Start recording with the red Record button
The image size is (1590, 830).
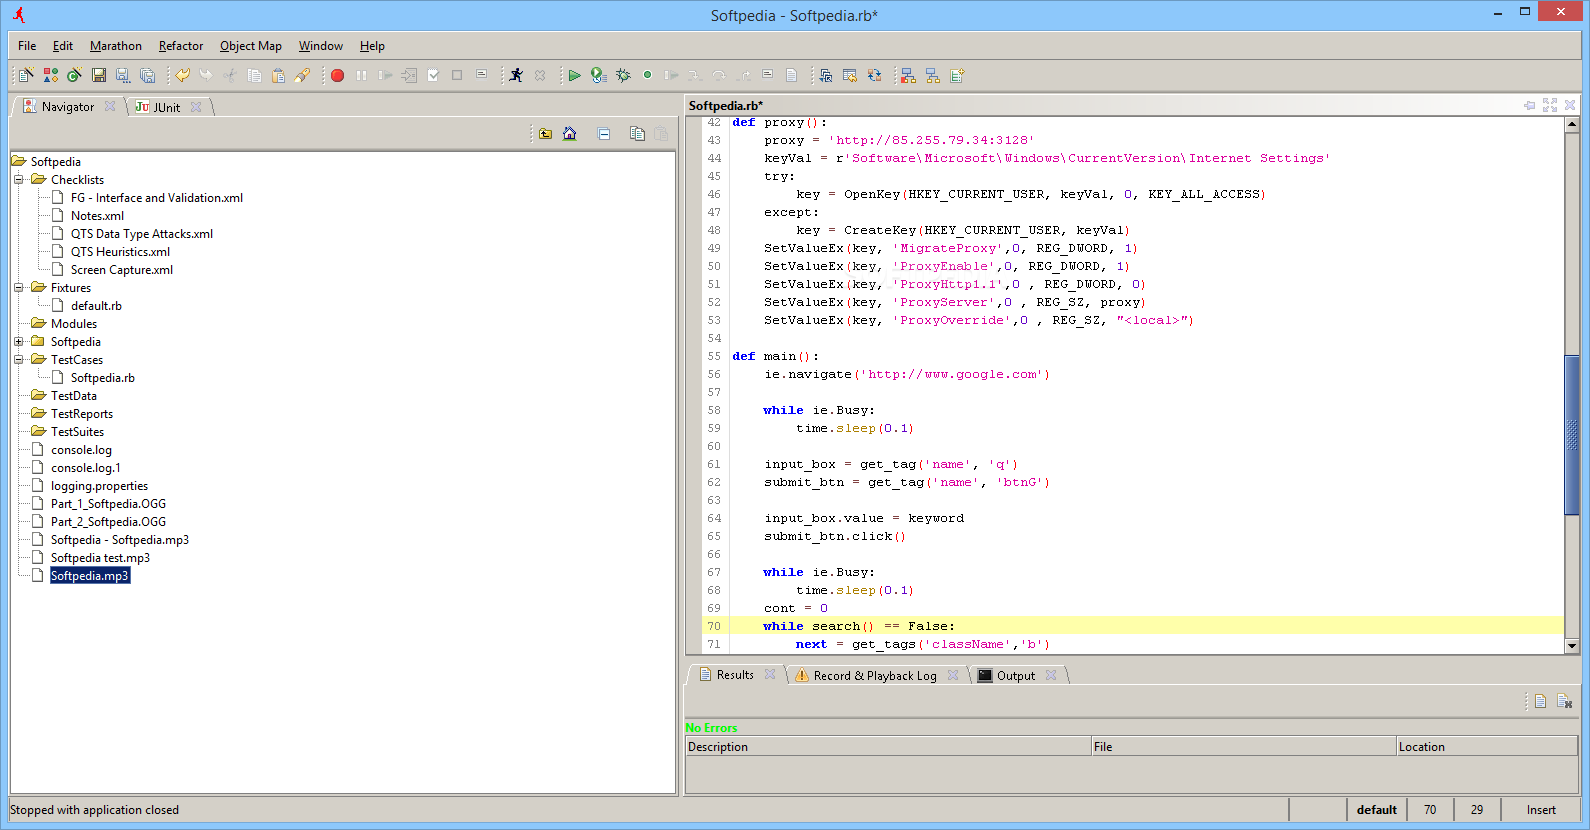pyautogui.click(x=337, y=75)
